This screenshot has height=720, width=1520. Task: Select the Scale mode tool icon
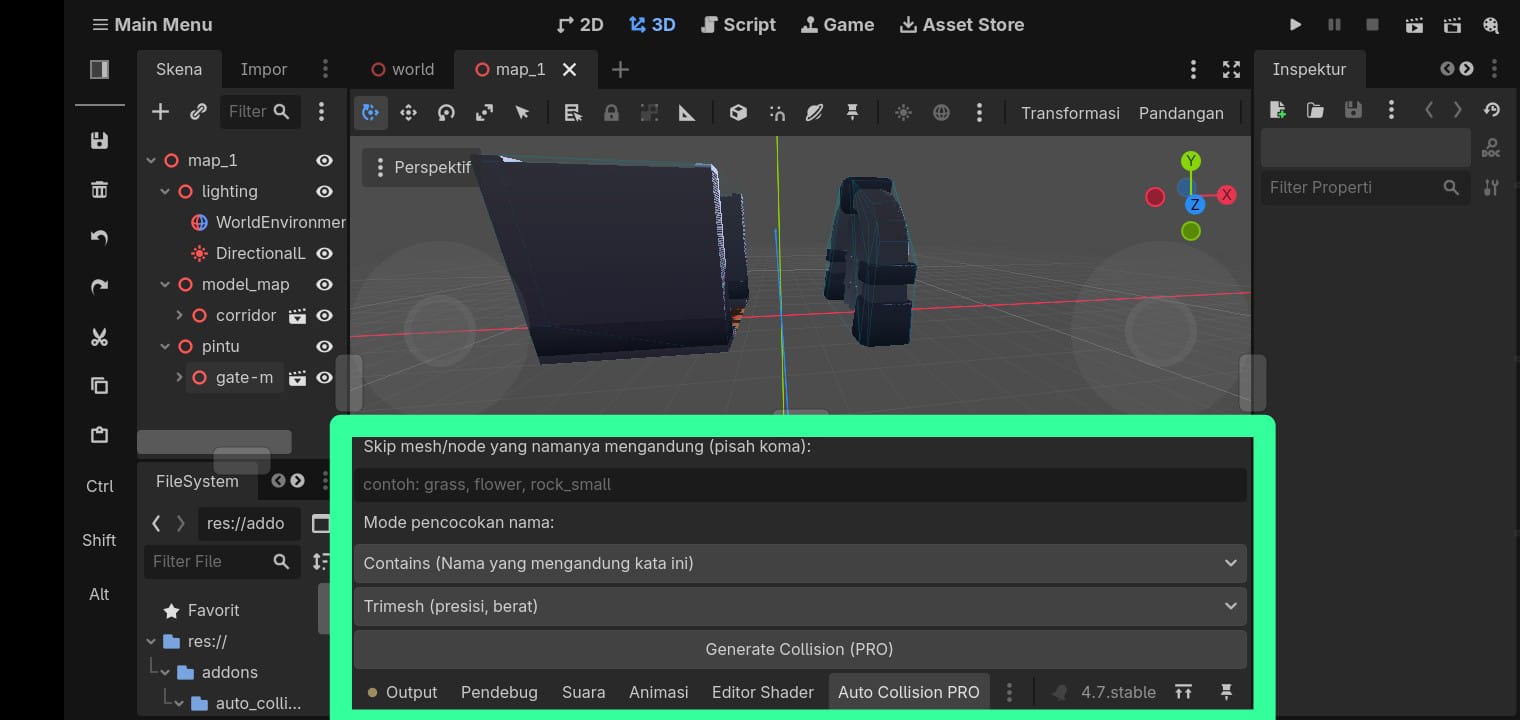[x=484, y=113]
